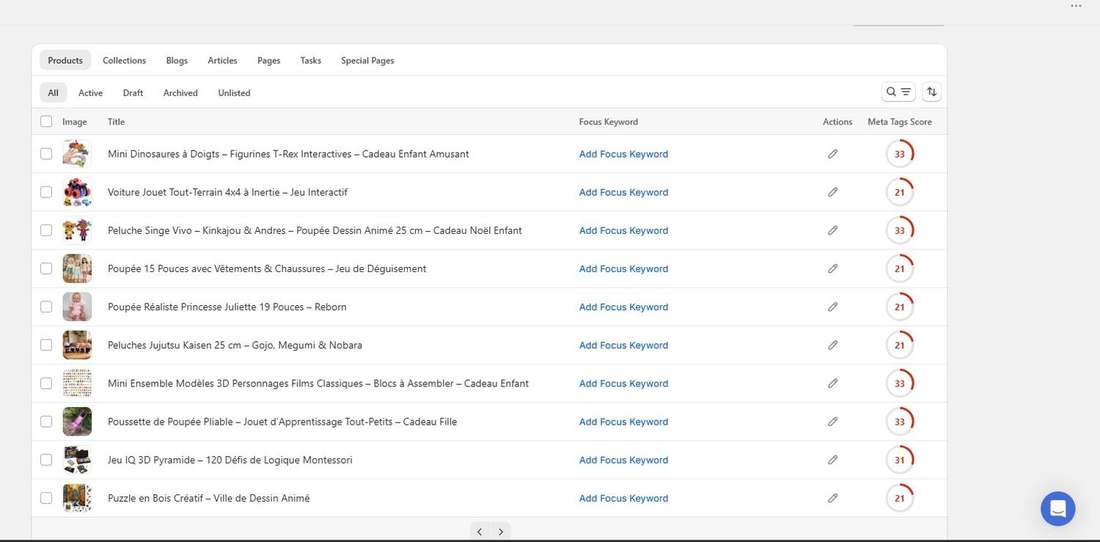
Task: Add Focus Keyword for Peluches Jujutsu Kaisen
Action: click(624, 345)
